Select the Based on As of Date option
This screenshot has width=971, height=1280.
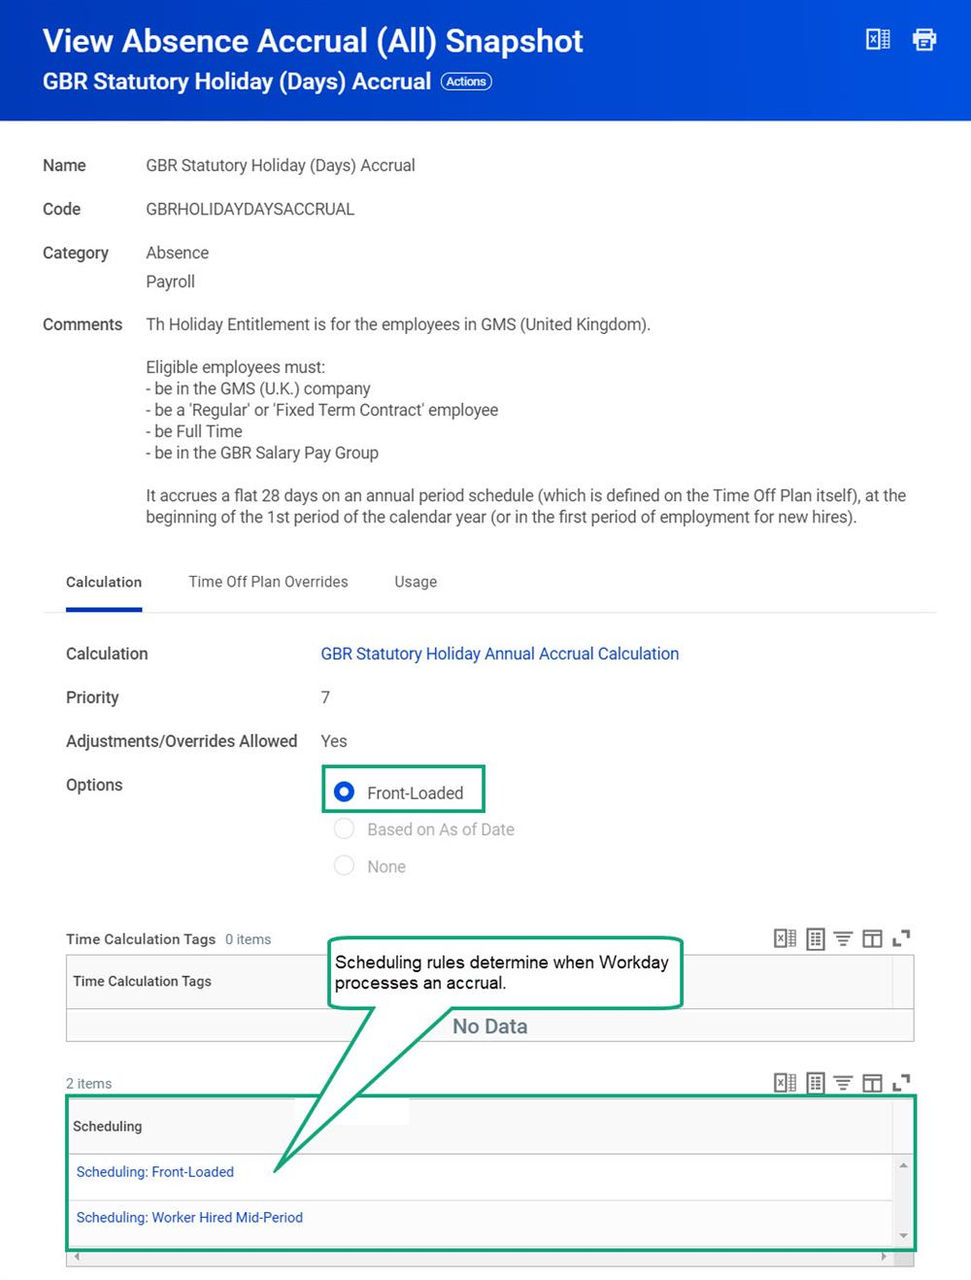(344, 829)
